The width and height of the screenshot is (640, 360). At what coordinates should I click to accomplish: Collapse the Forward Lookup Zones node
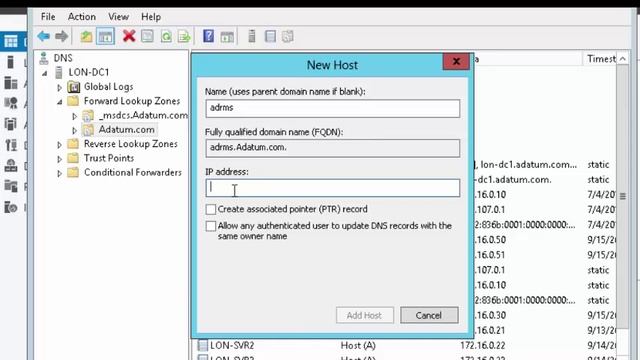point(60,102)
